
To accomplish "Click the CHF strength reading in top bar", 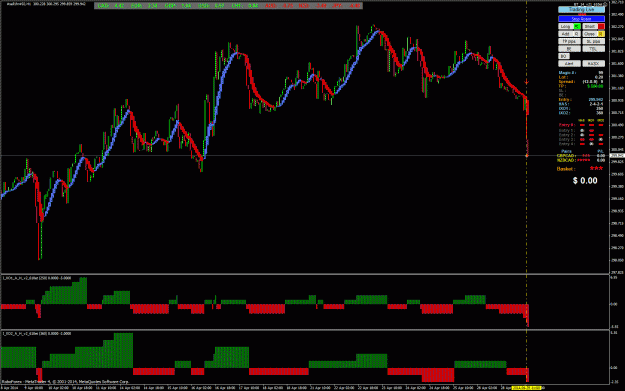I will [245, 6].
